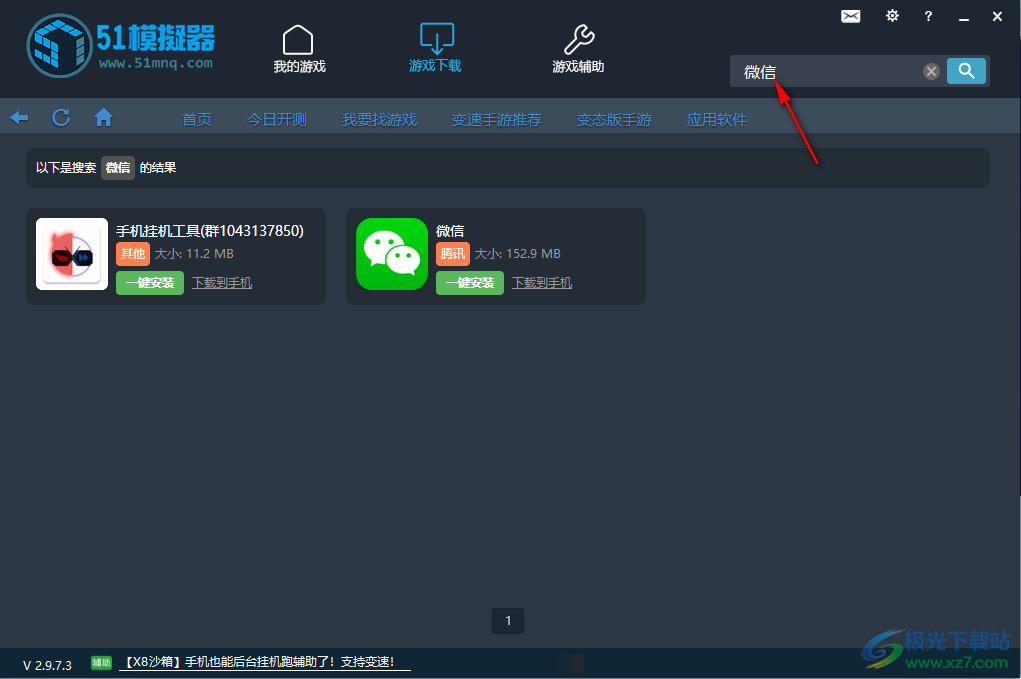This screenshot has width=1021, height=679.
Task: Open the 今日开测 navigation item
Action: click(x=277, y=120)
